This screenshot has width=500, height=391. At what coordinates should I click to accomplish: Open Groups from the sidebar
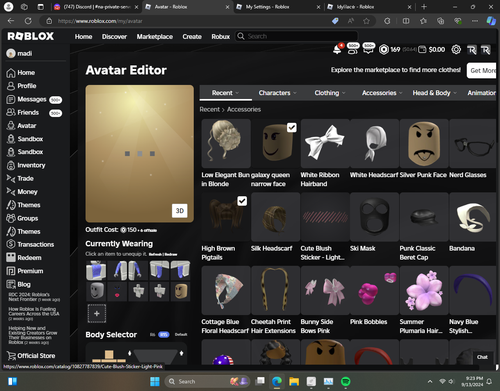(22, 218)
